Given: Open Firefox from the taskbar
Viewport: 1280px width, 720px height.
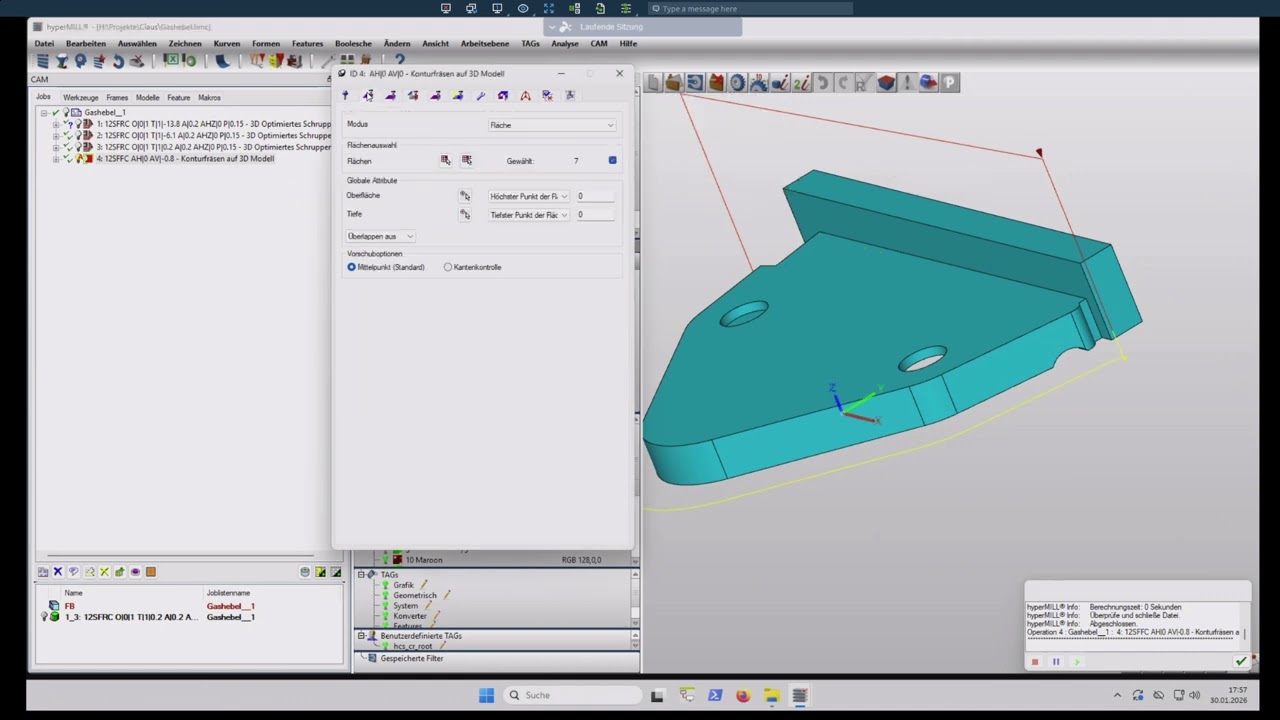Looking at the screenshot, I should pyautogui.click(x=743, y=695).
